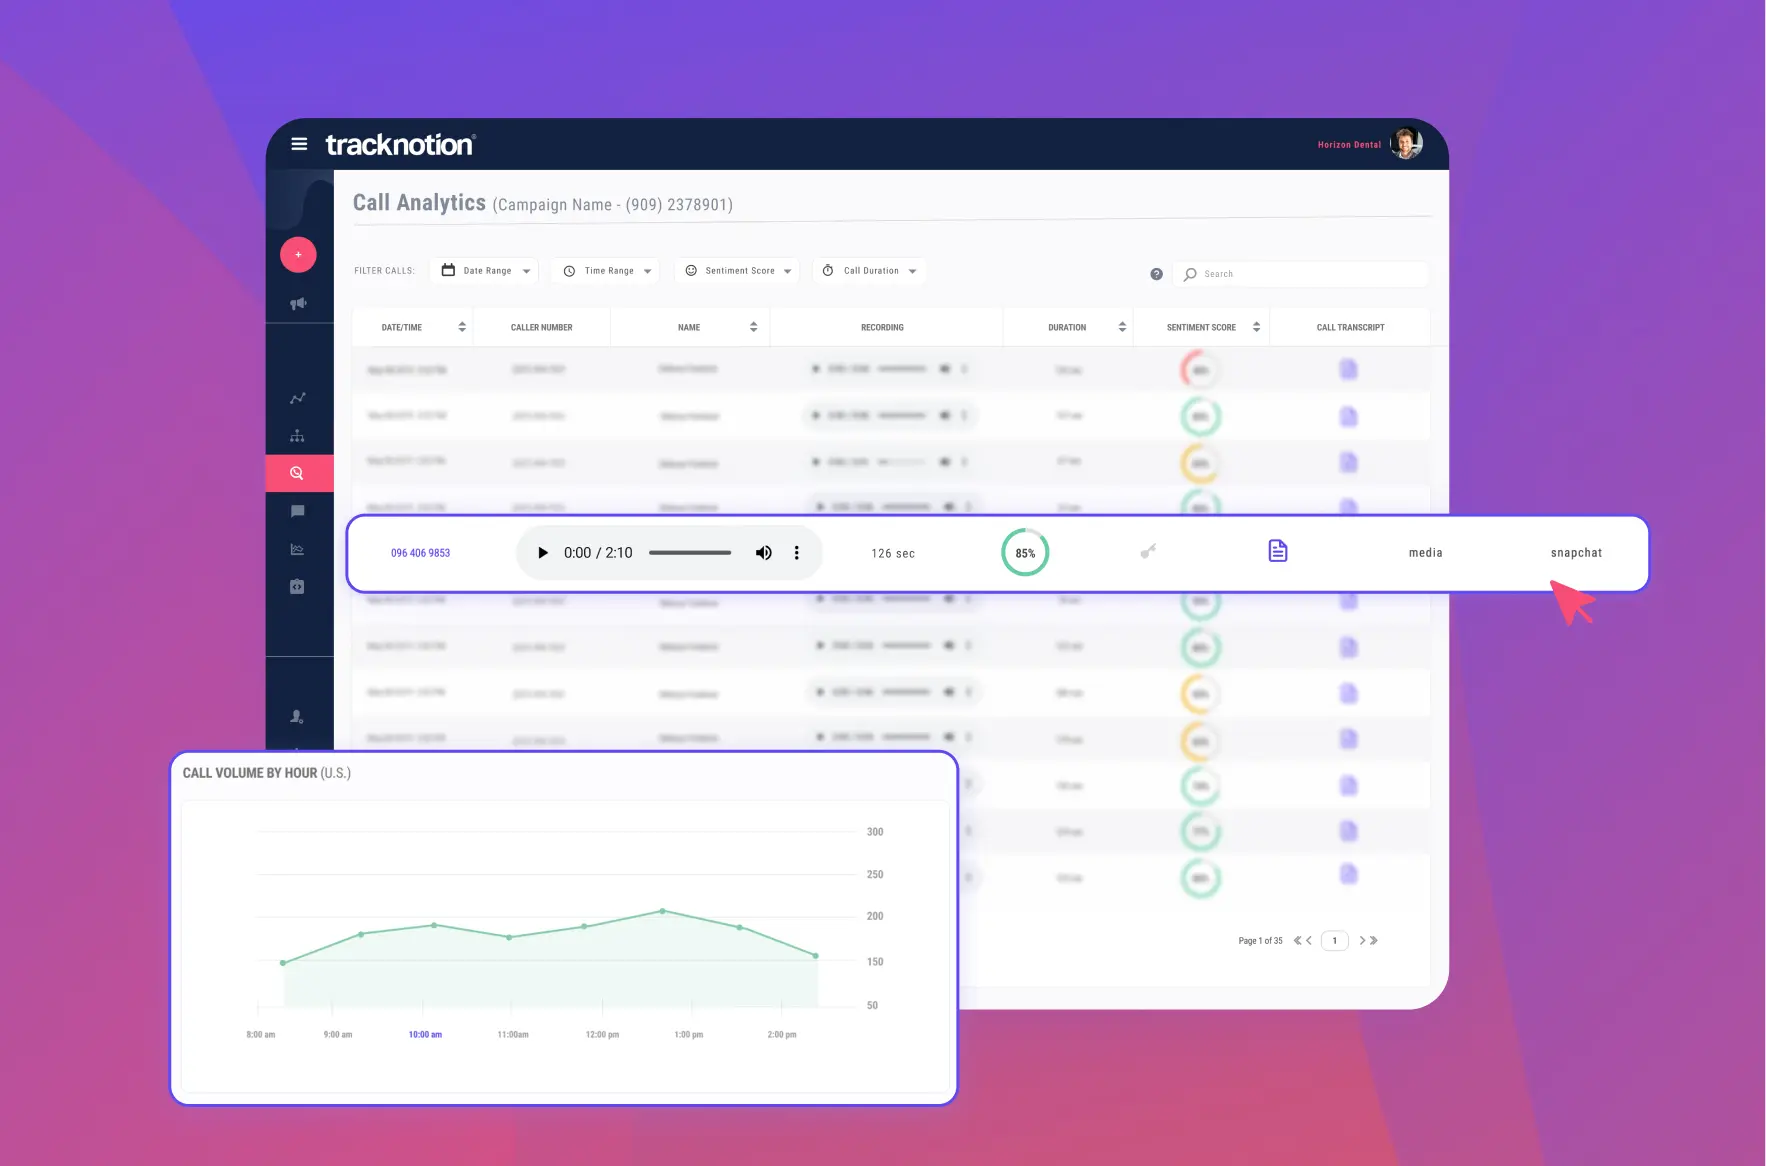Open the camera snapshot sidebar icon
The height and width of the screenshot is (1166, 1766).
pos(297,587)
